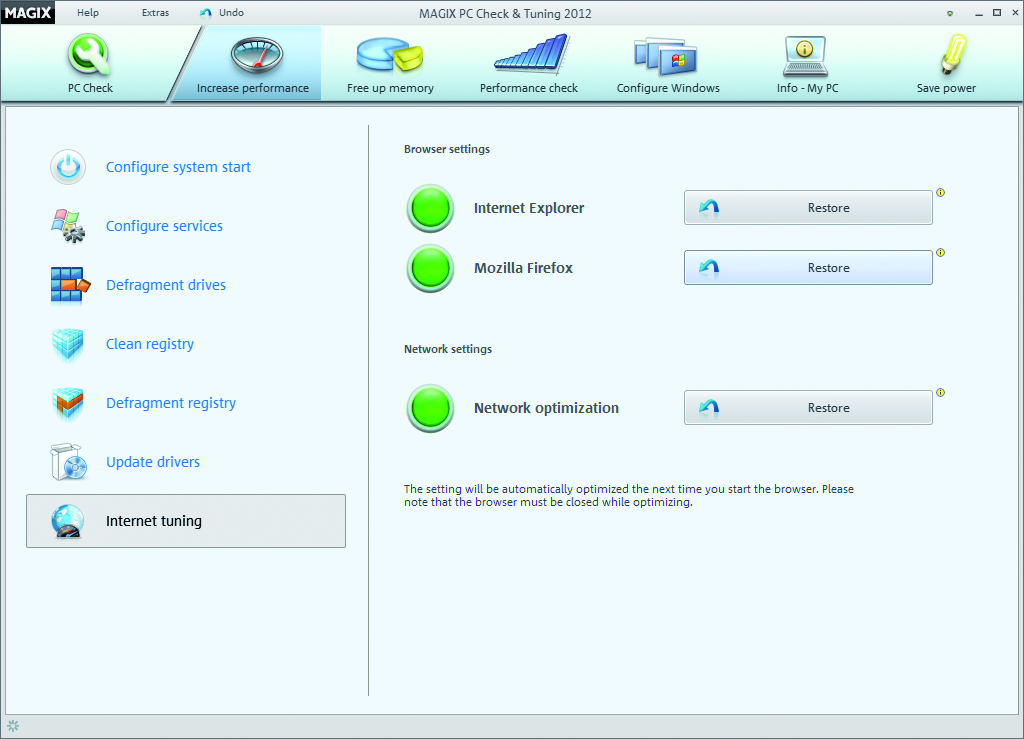
Task: Click the info icon beside Mozilla Firefox Restore
Action: click(x=940, y=253)
